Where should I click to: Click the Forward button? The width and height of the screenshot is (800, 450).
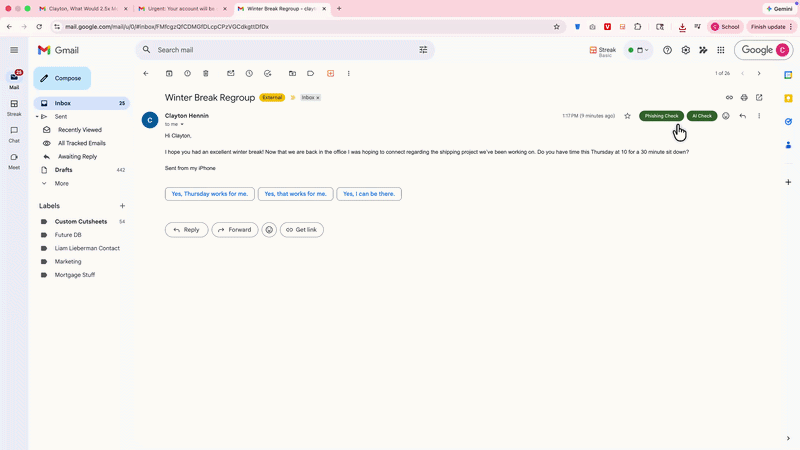tap(235, 230)
